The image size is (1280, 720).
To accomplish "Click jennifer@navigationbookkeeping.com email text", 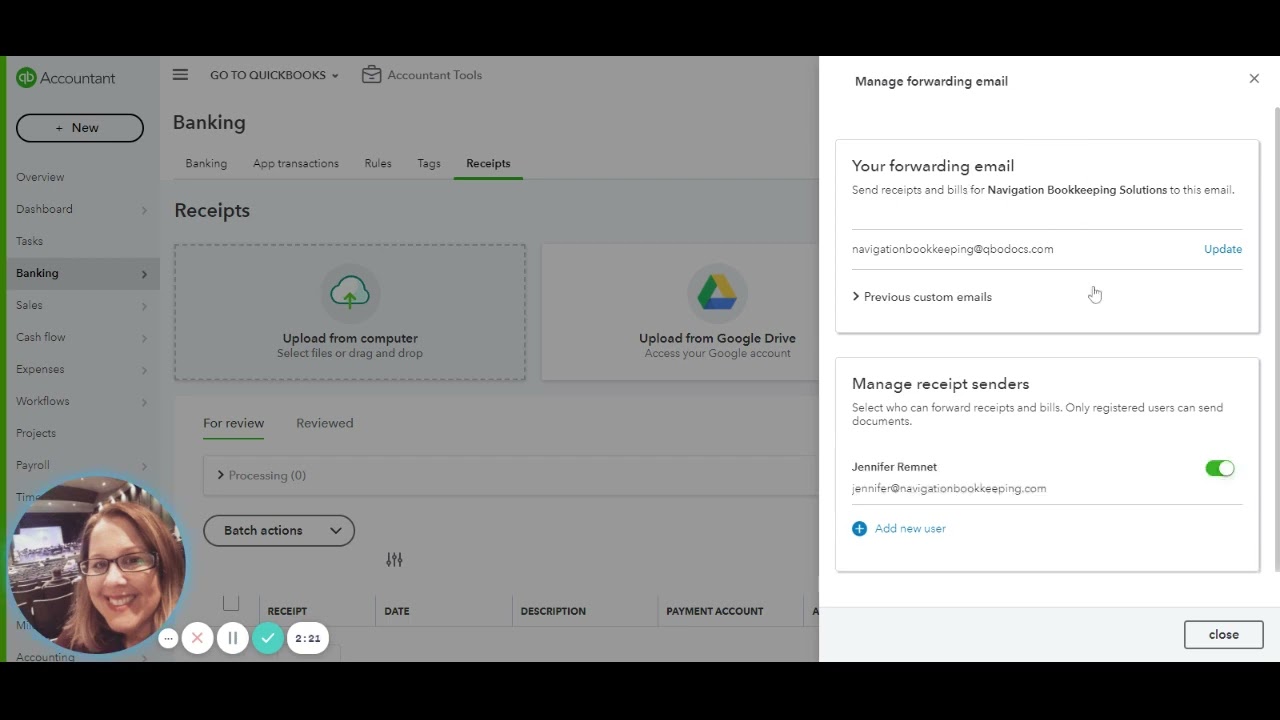I will coord(949,489).
